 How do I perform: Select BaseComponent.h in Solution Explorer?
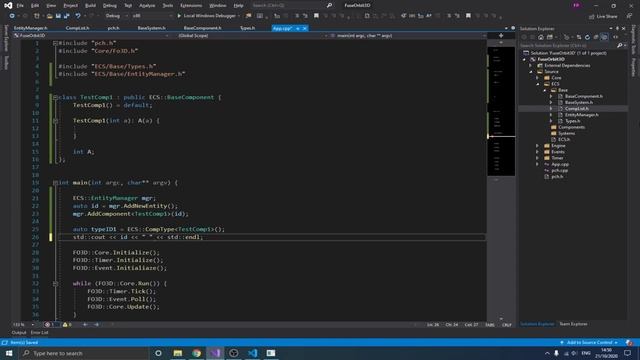pyautogui.click(x=584, y=96)
